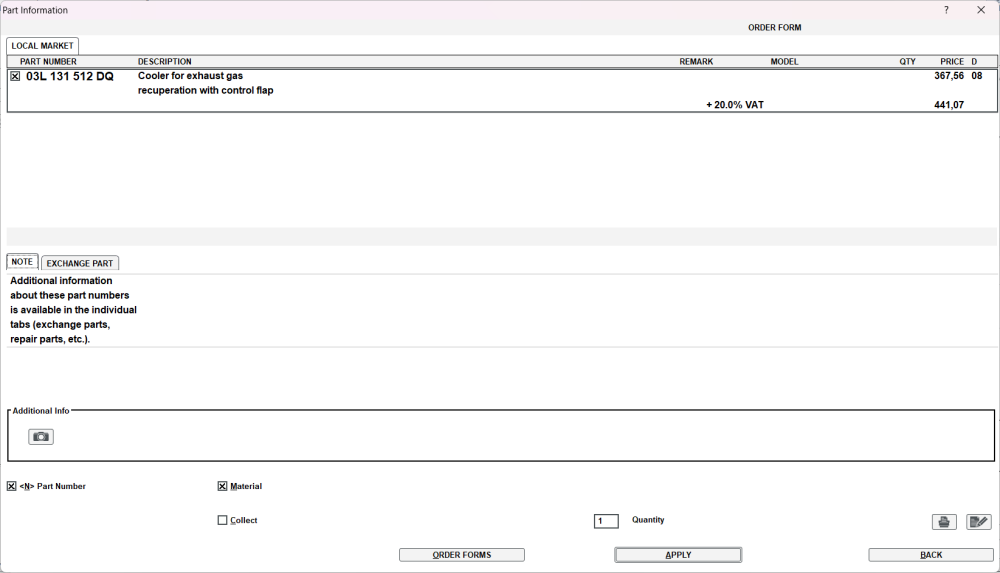Click the help question mark in title bar

pyautogui.click(x=946, y=10)
